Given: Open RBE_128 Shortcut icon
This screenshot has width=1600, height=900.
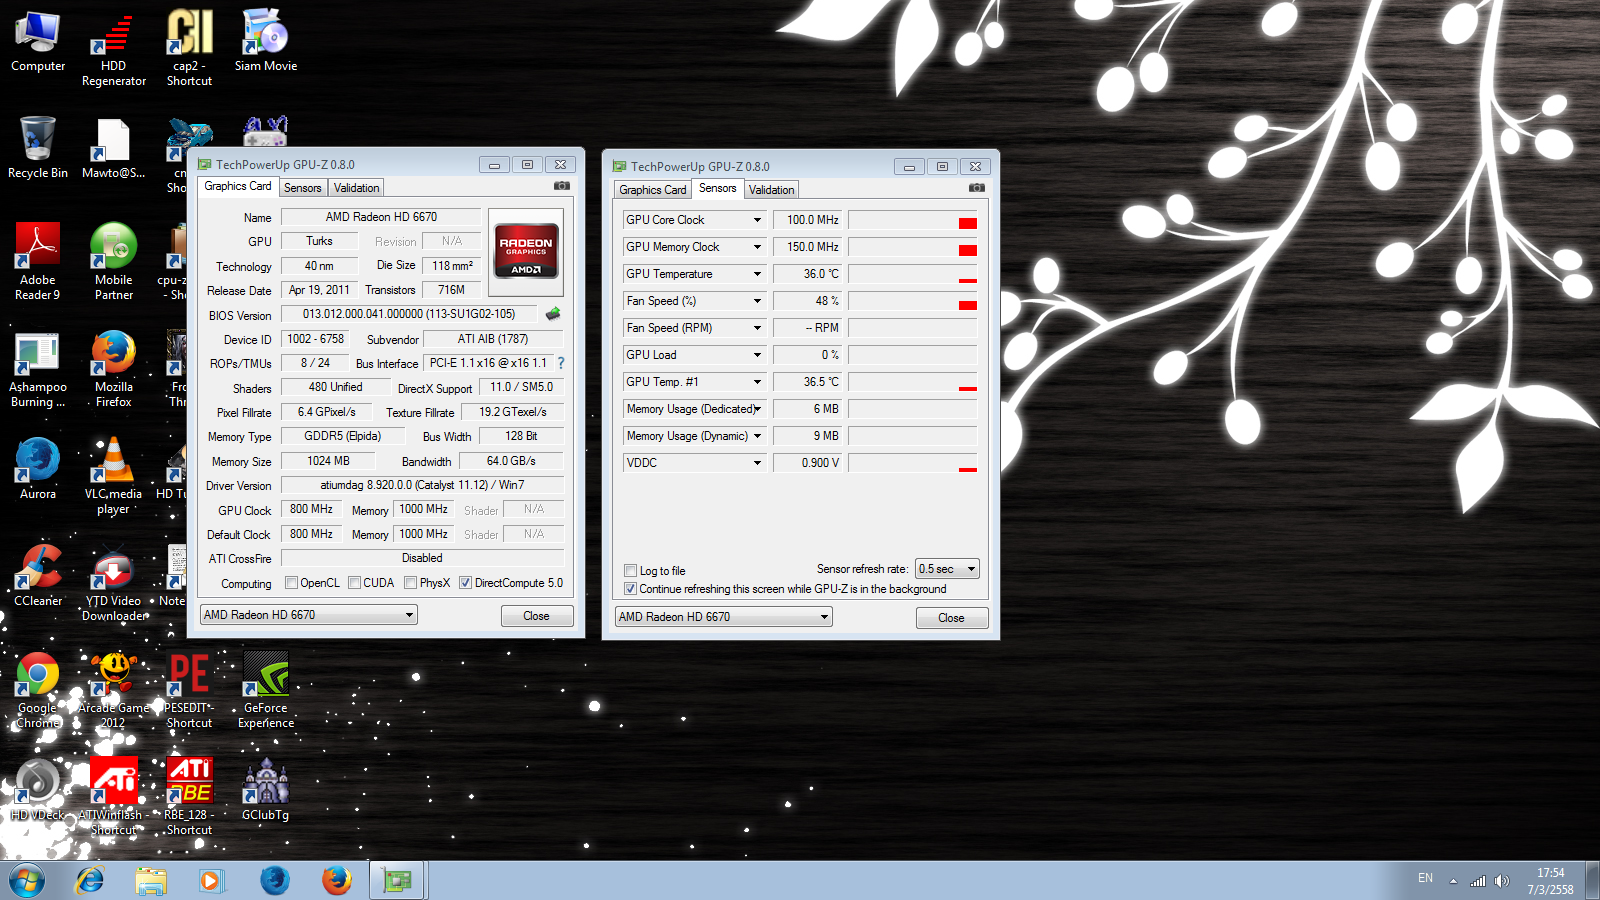Looking at the screenshot, I should (189, 797).
